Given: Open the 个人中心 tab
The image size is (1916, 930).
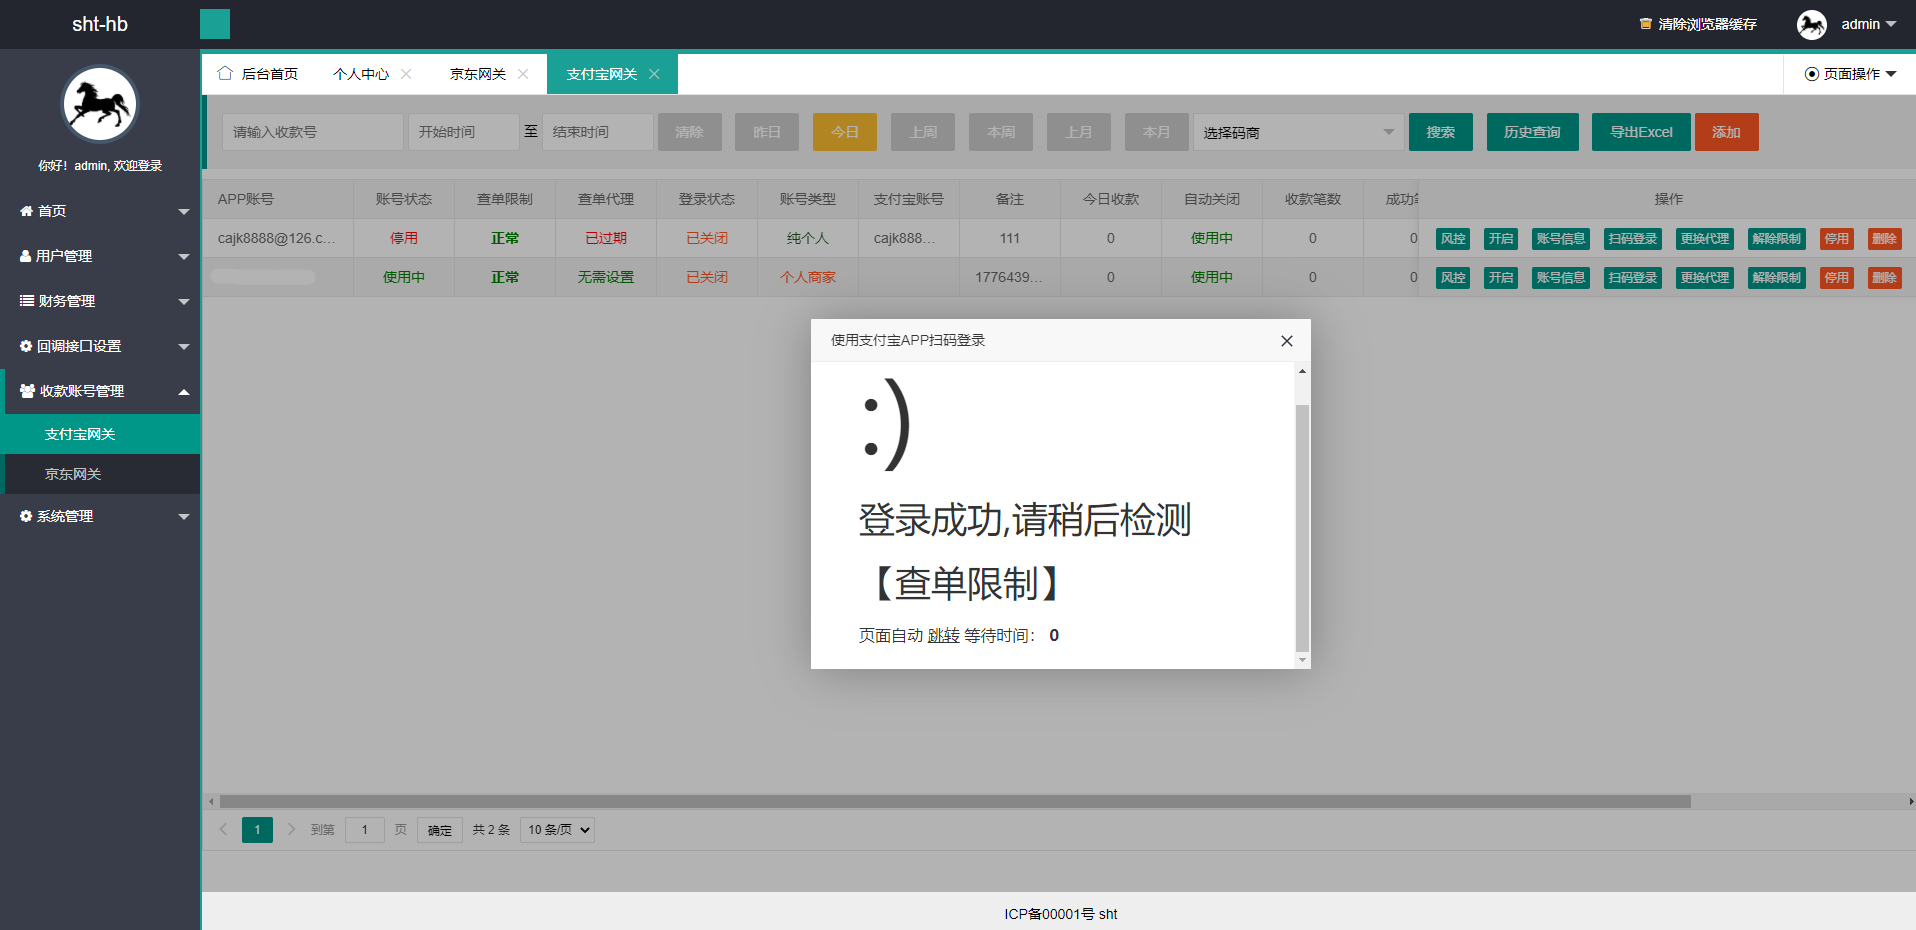Looking at the screenshot, I should [360, 73].
